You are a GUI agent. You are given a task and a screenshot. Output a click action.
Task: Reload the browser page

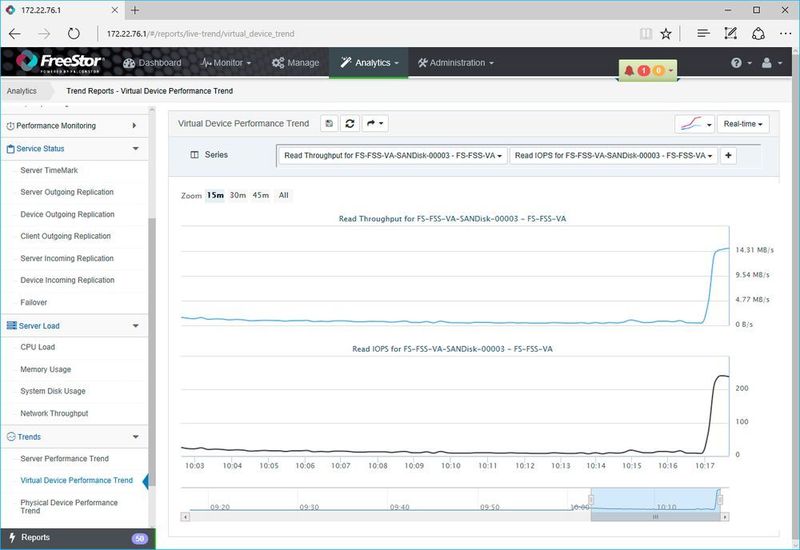[74, 34]
